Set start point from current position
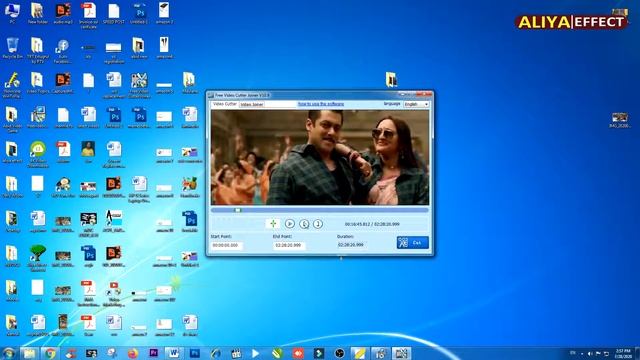 (x=304, y=224)
